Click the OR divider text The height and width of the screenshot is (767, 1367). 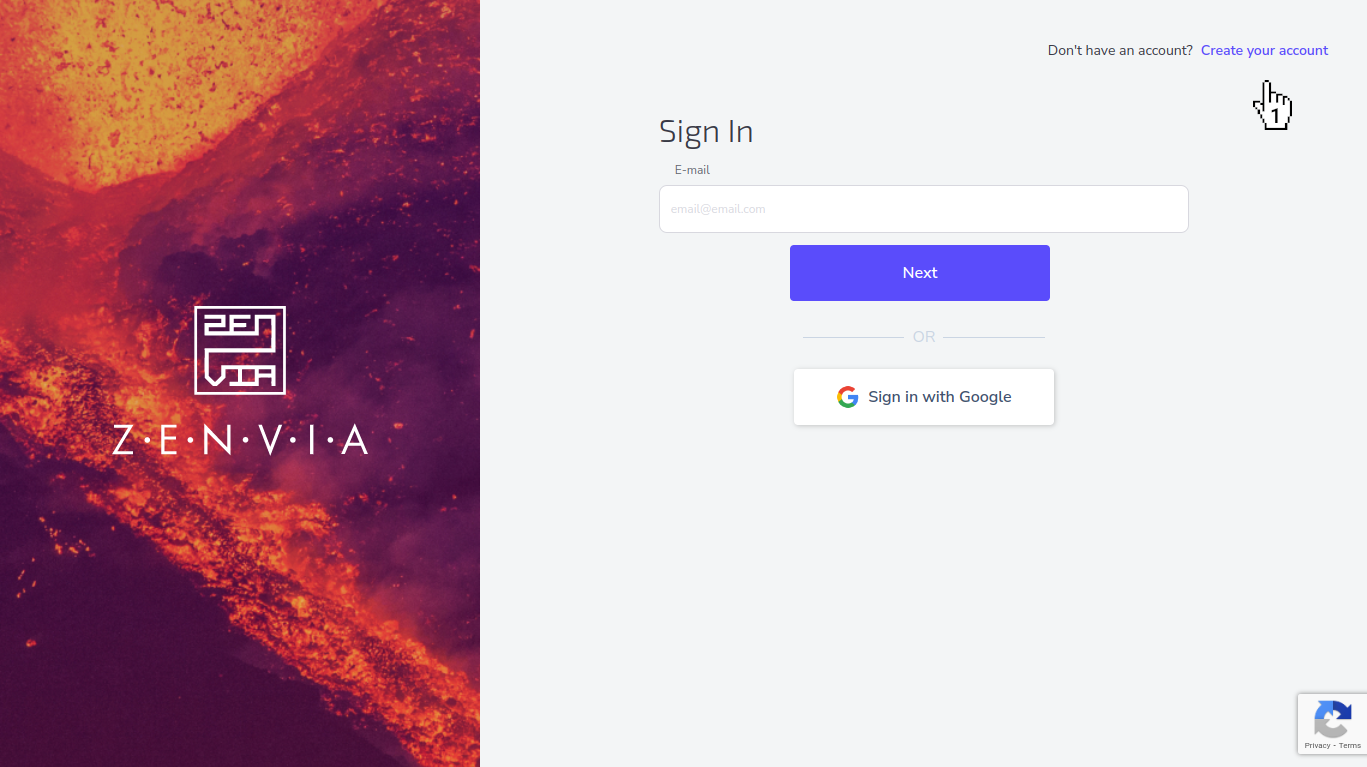pos(924,337)
